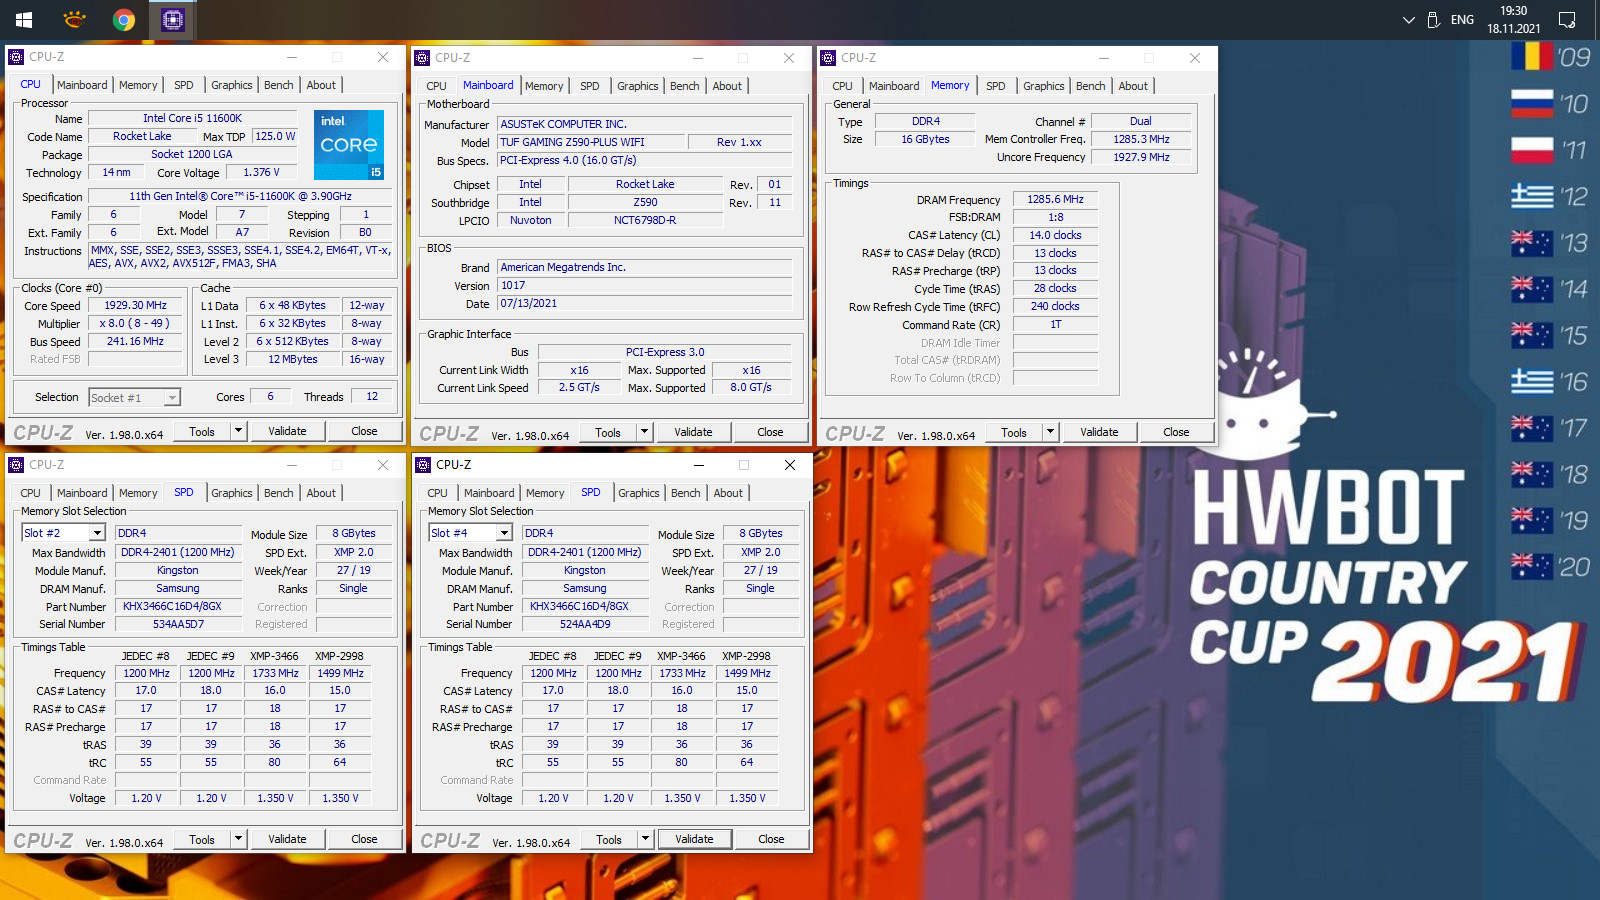
Task: Open About tab in the Slot #2 SPD window
Action: [321, 493]
